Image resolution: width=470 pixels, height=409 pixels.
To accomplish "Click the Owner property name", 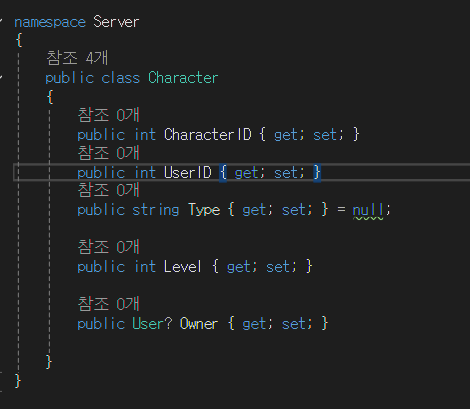I will coord(199,323).
